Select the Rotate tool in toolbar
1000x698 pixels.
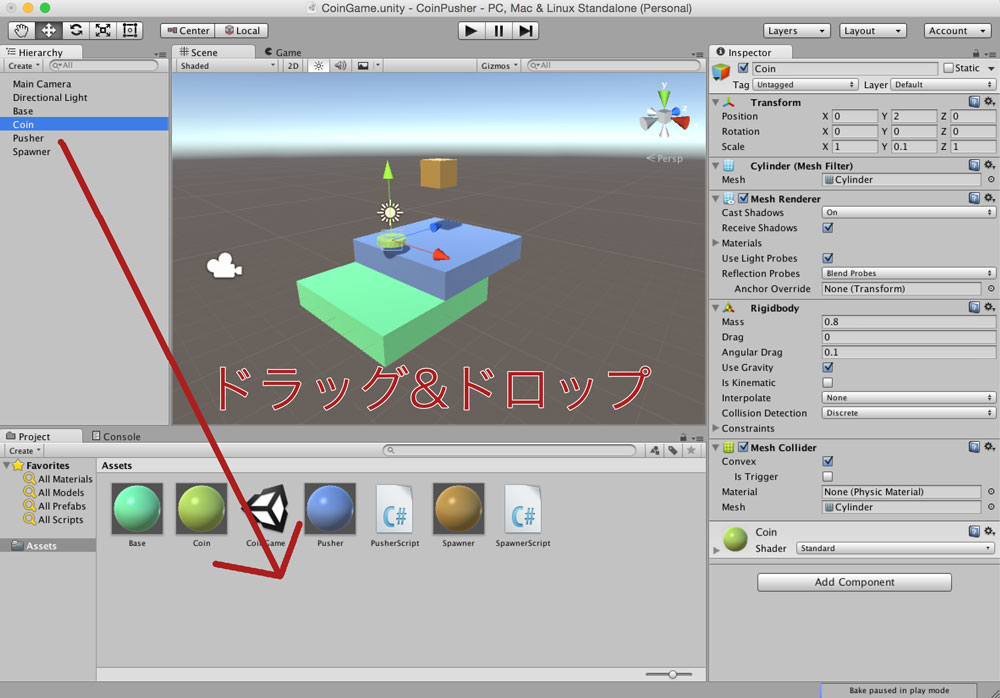click(76, 30)
